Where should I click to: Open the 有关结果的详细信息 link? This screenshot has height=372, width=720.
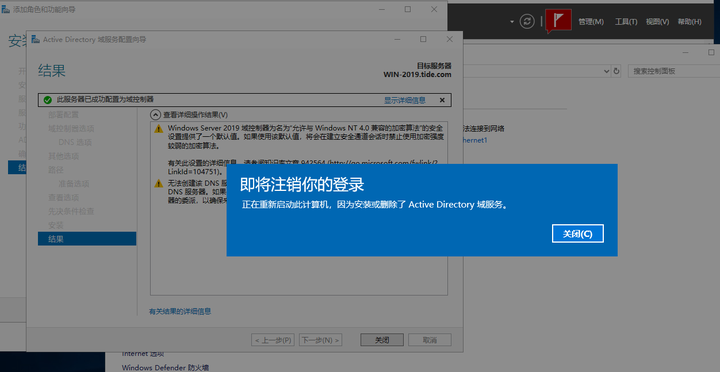point(180,311)
